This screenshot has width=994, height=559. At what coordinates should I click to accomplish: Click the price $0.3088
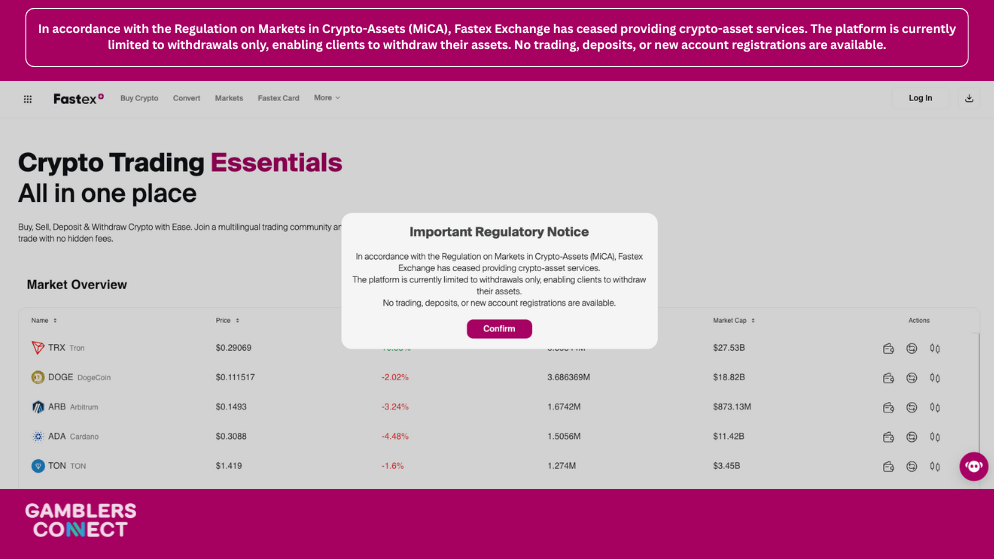[x=231, y=436]
